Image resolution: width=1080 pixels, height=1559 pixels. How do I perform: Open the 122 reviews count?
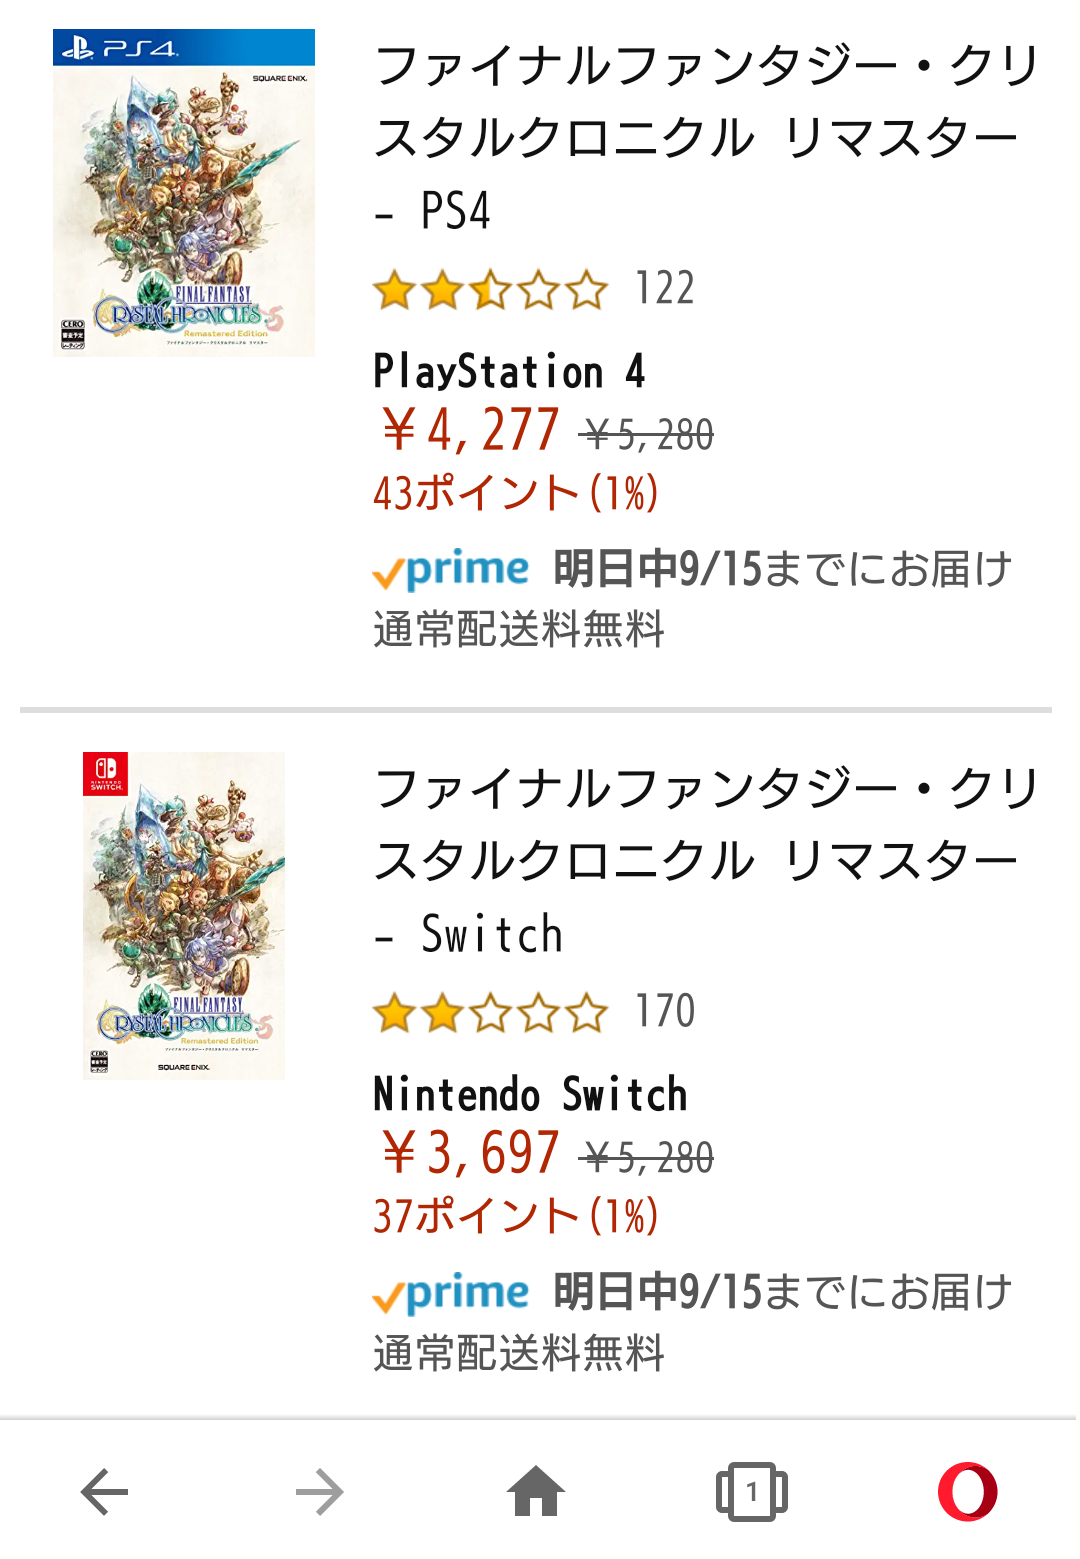click(x=665, y=289)
